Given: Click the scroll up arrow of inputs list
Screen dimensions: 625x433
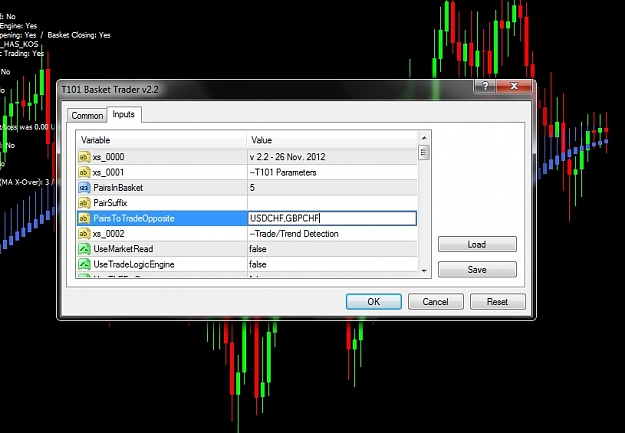Looking at the screenshot, I should 424,138.
